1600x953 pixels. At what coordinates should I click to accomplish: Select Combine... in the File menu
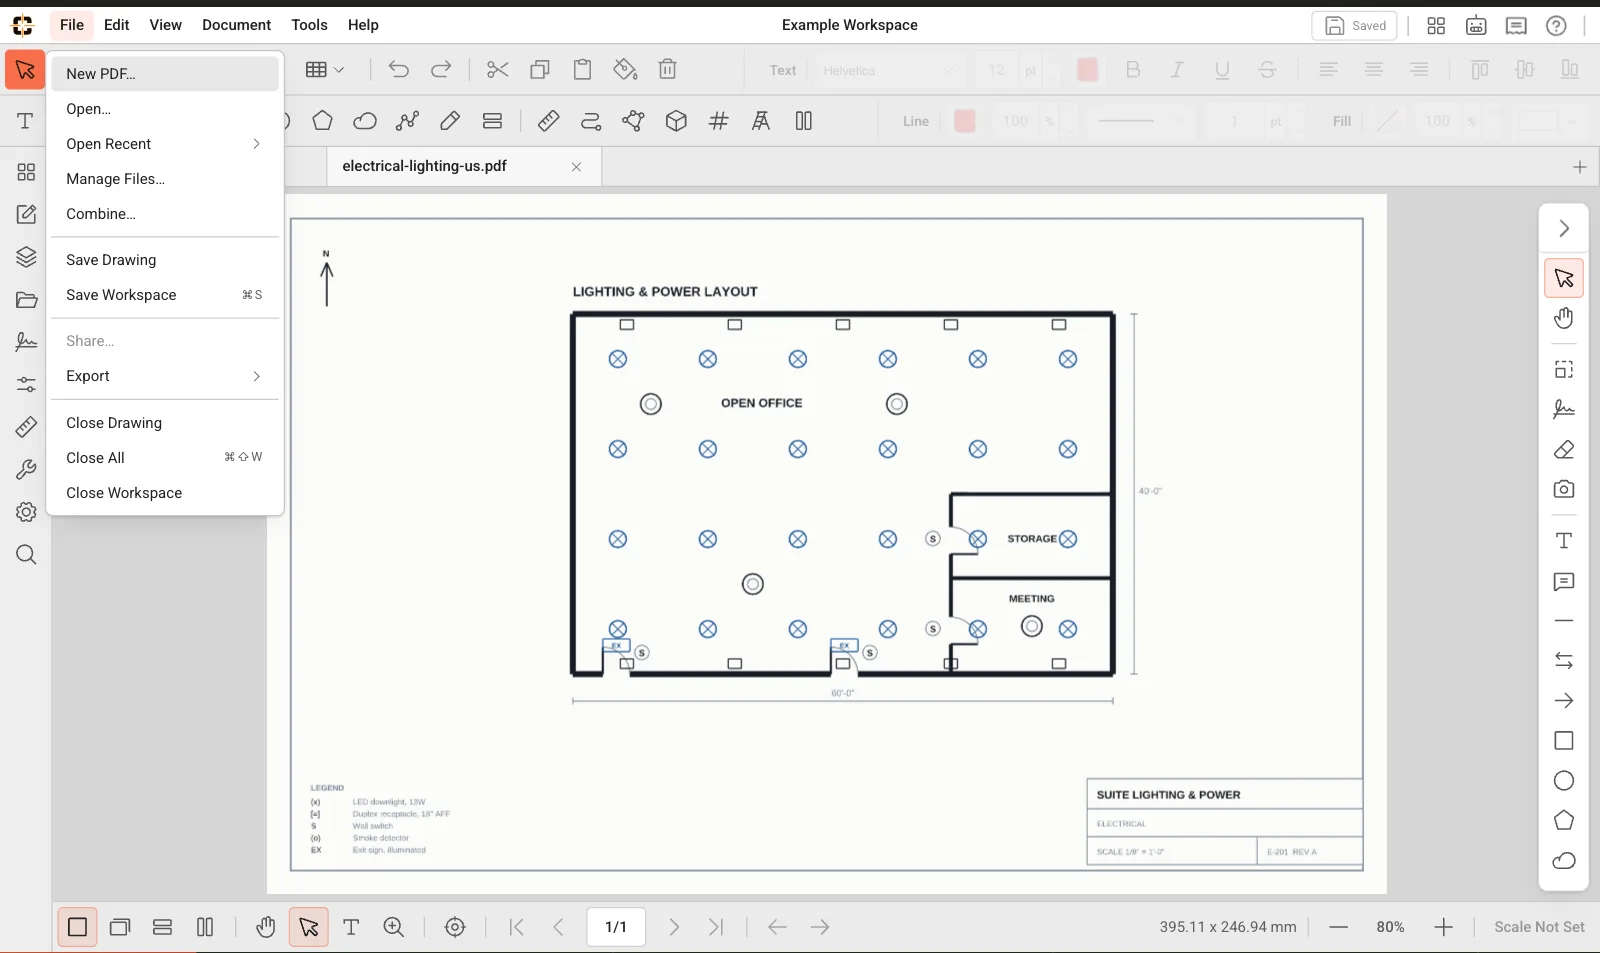click(165, 214)
